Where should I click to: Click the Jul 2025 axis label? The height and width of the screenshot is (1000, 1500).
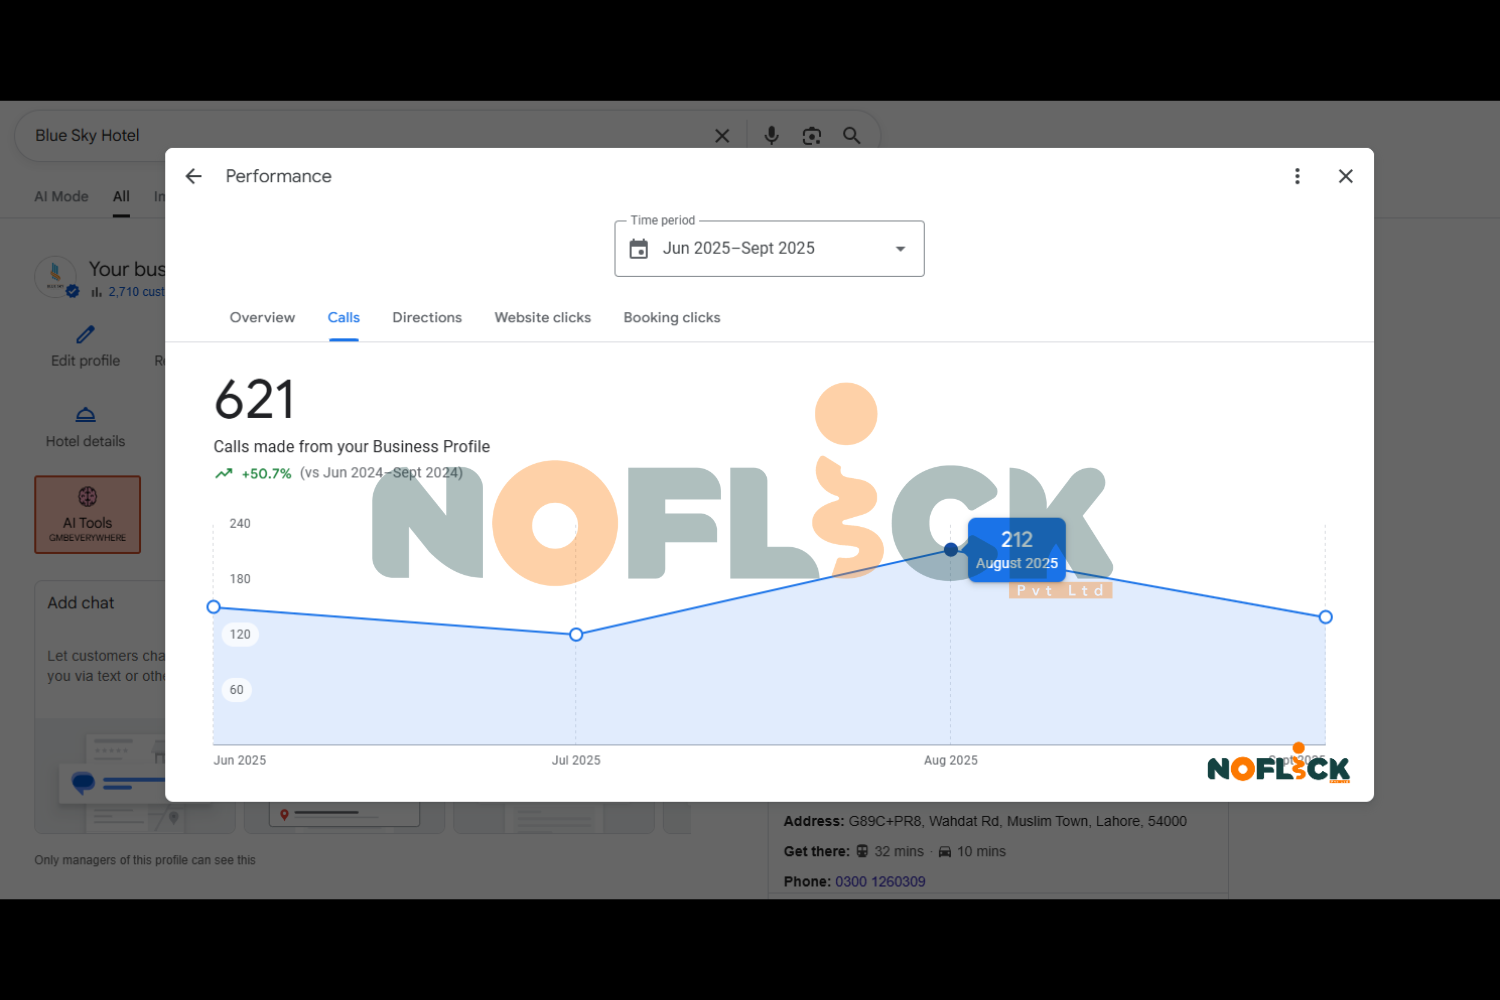click(x=576, y=761)
